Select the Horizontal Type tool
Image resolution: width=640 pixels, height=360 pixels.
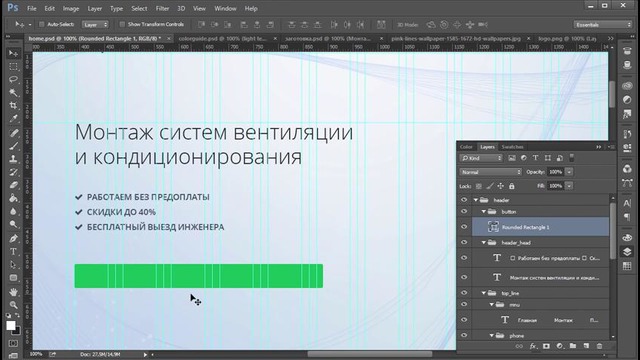point(13,251)
